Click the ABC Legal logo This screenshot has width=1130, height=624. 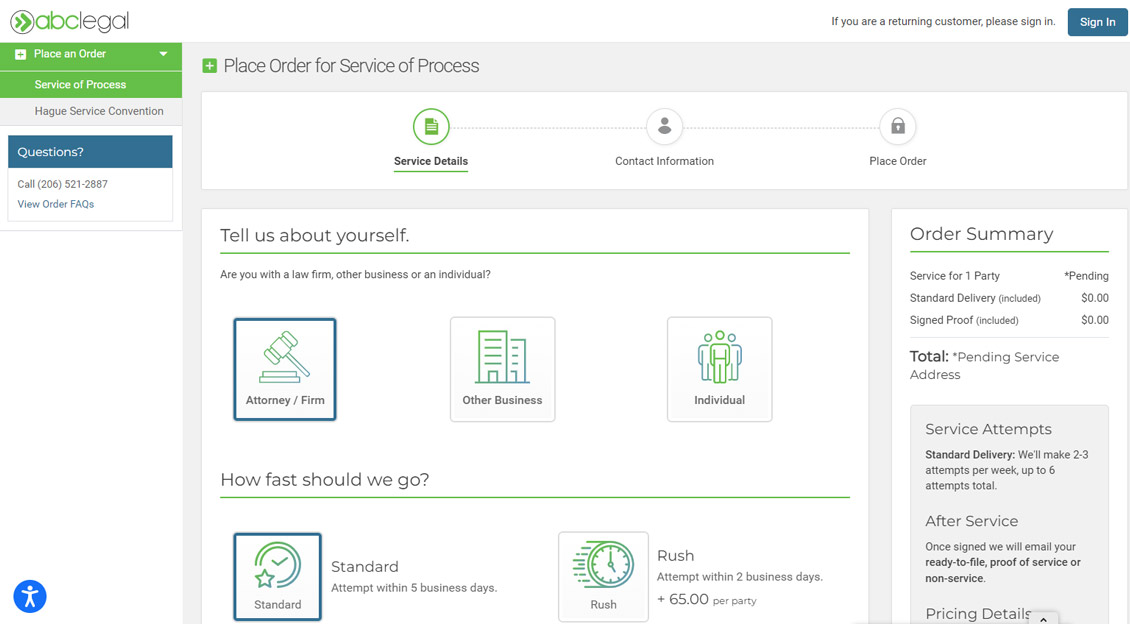click(70, 21)
